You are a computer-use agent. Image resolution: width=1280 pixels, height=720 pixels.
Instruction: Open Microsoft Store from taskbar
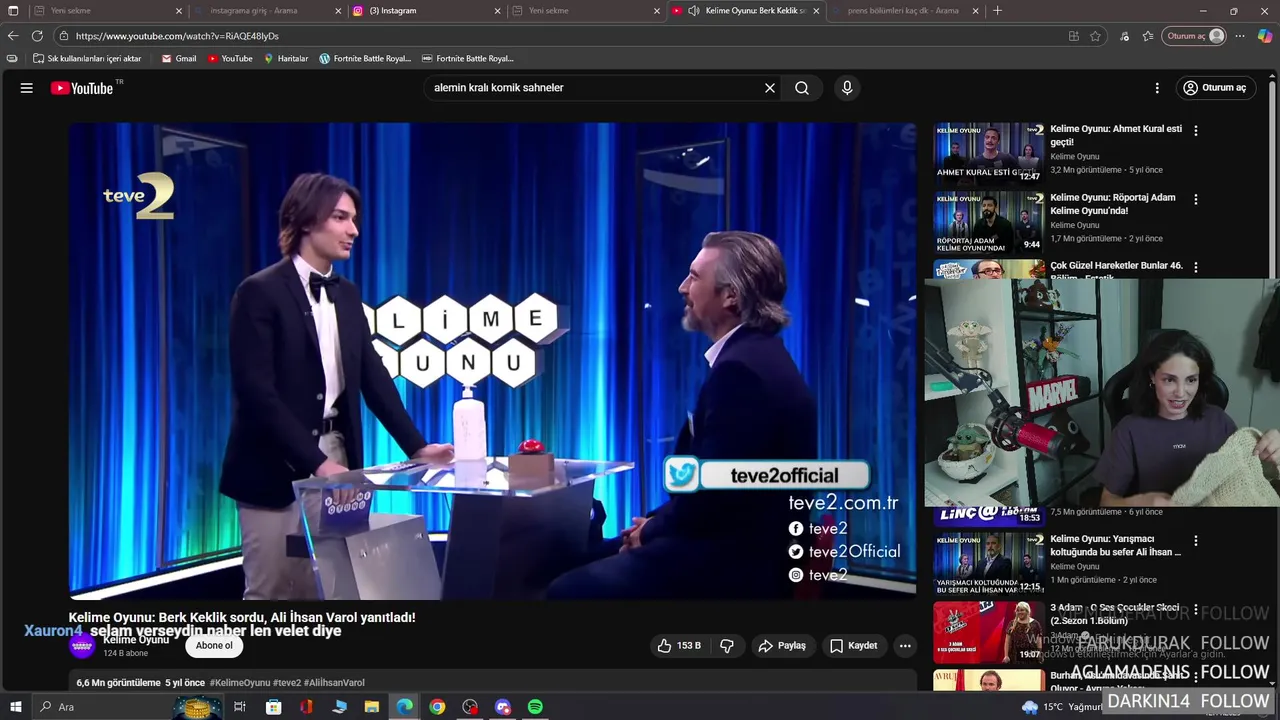[273, 707]
